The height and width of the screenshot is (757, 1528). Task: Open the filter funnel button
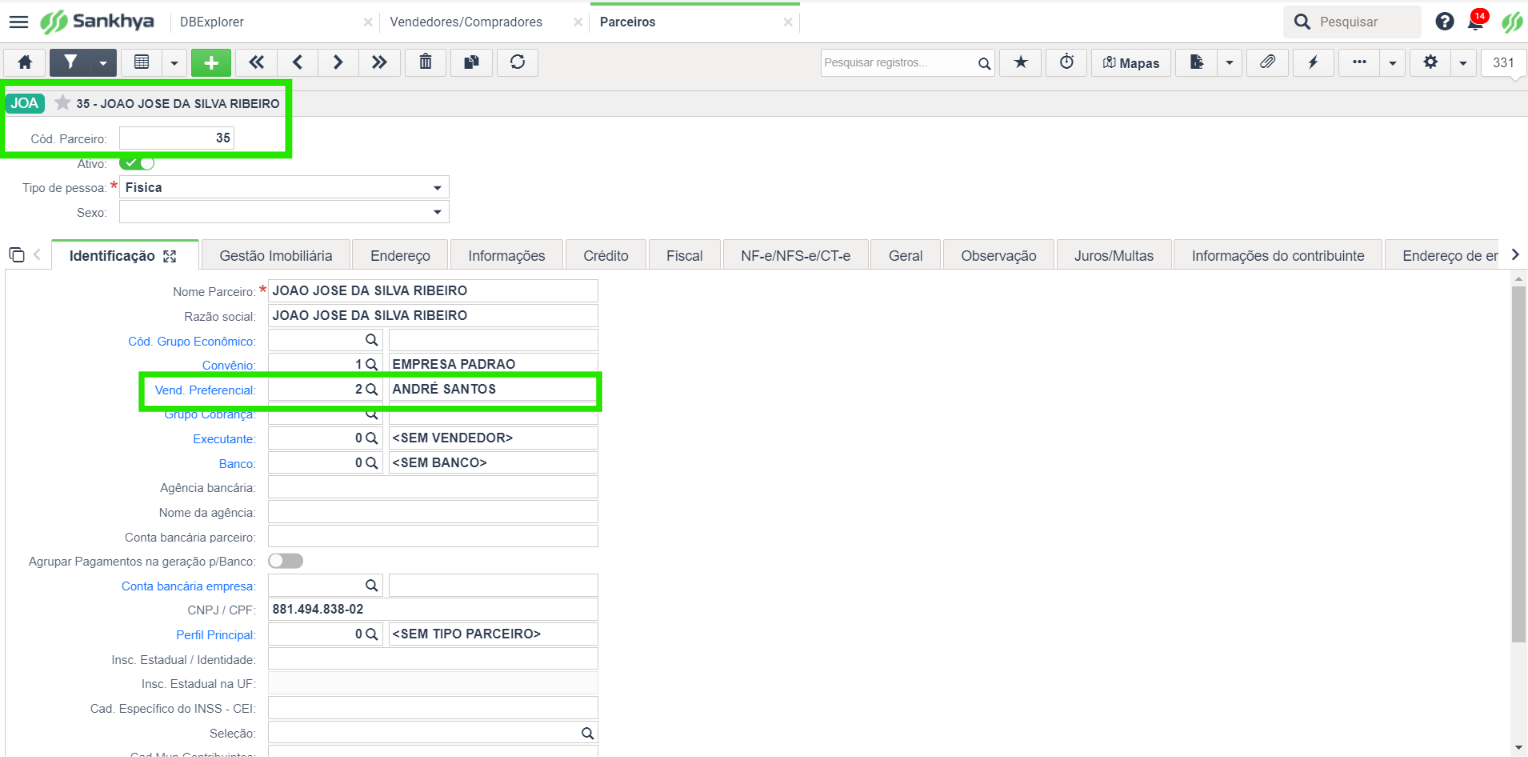70,62
